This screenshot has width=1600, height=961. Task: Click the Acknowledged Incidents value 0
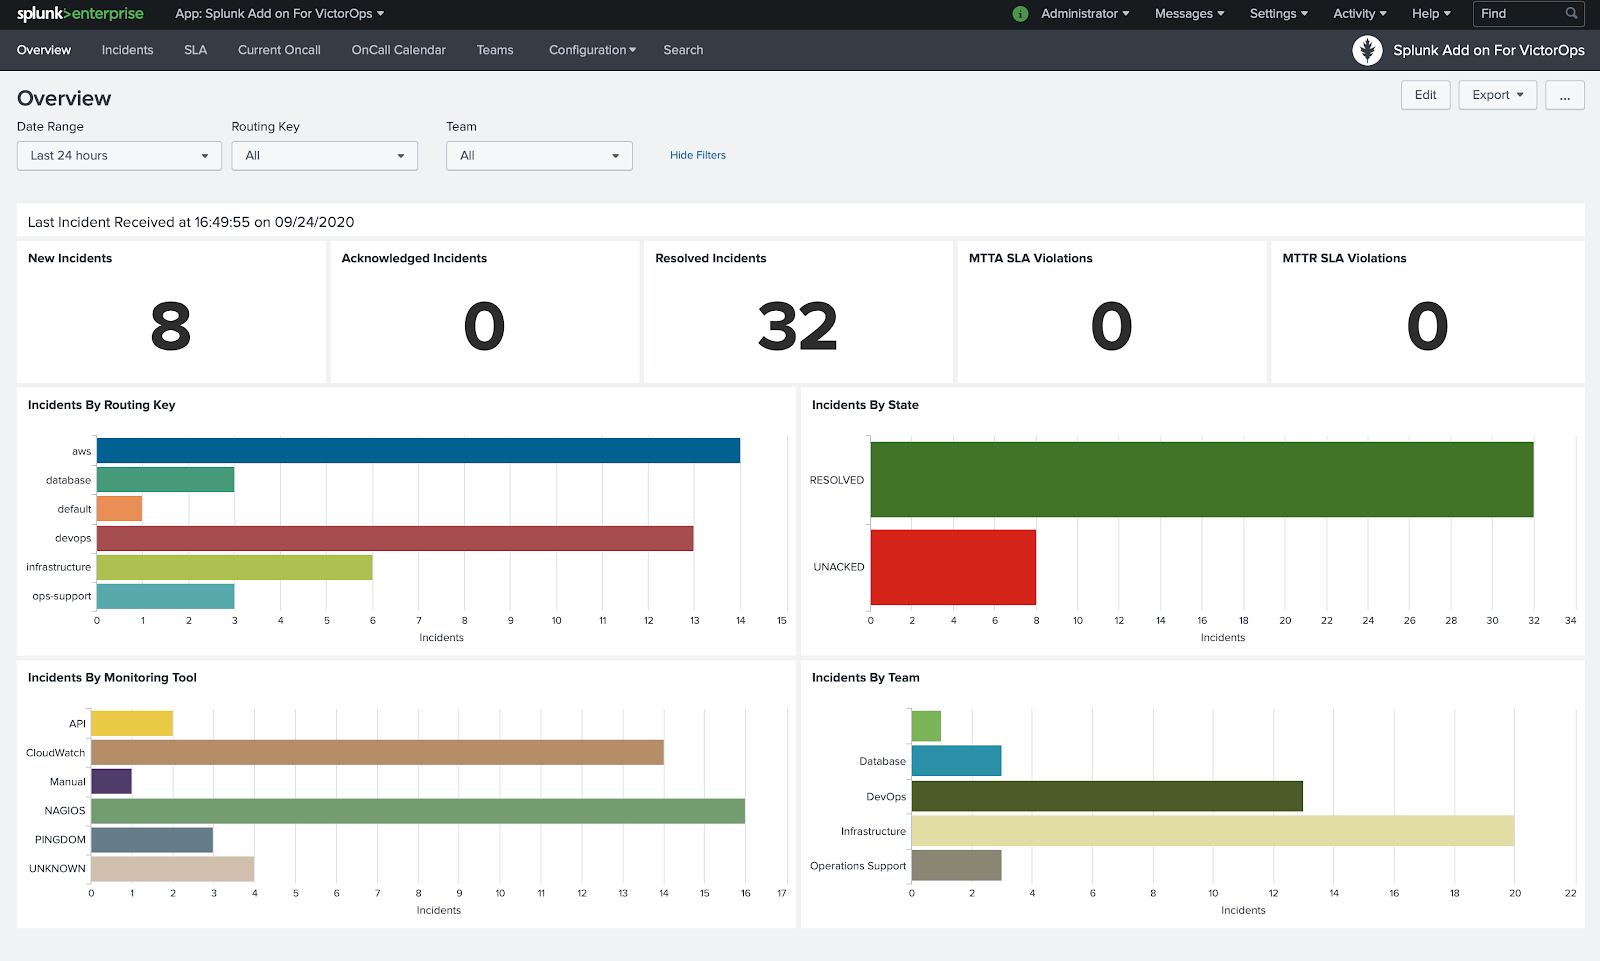(x=484, y=327)
